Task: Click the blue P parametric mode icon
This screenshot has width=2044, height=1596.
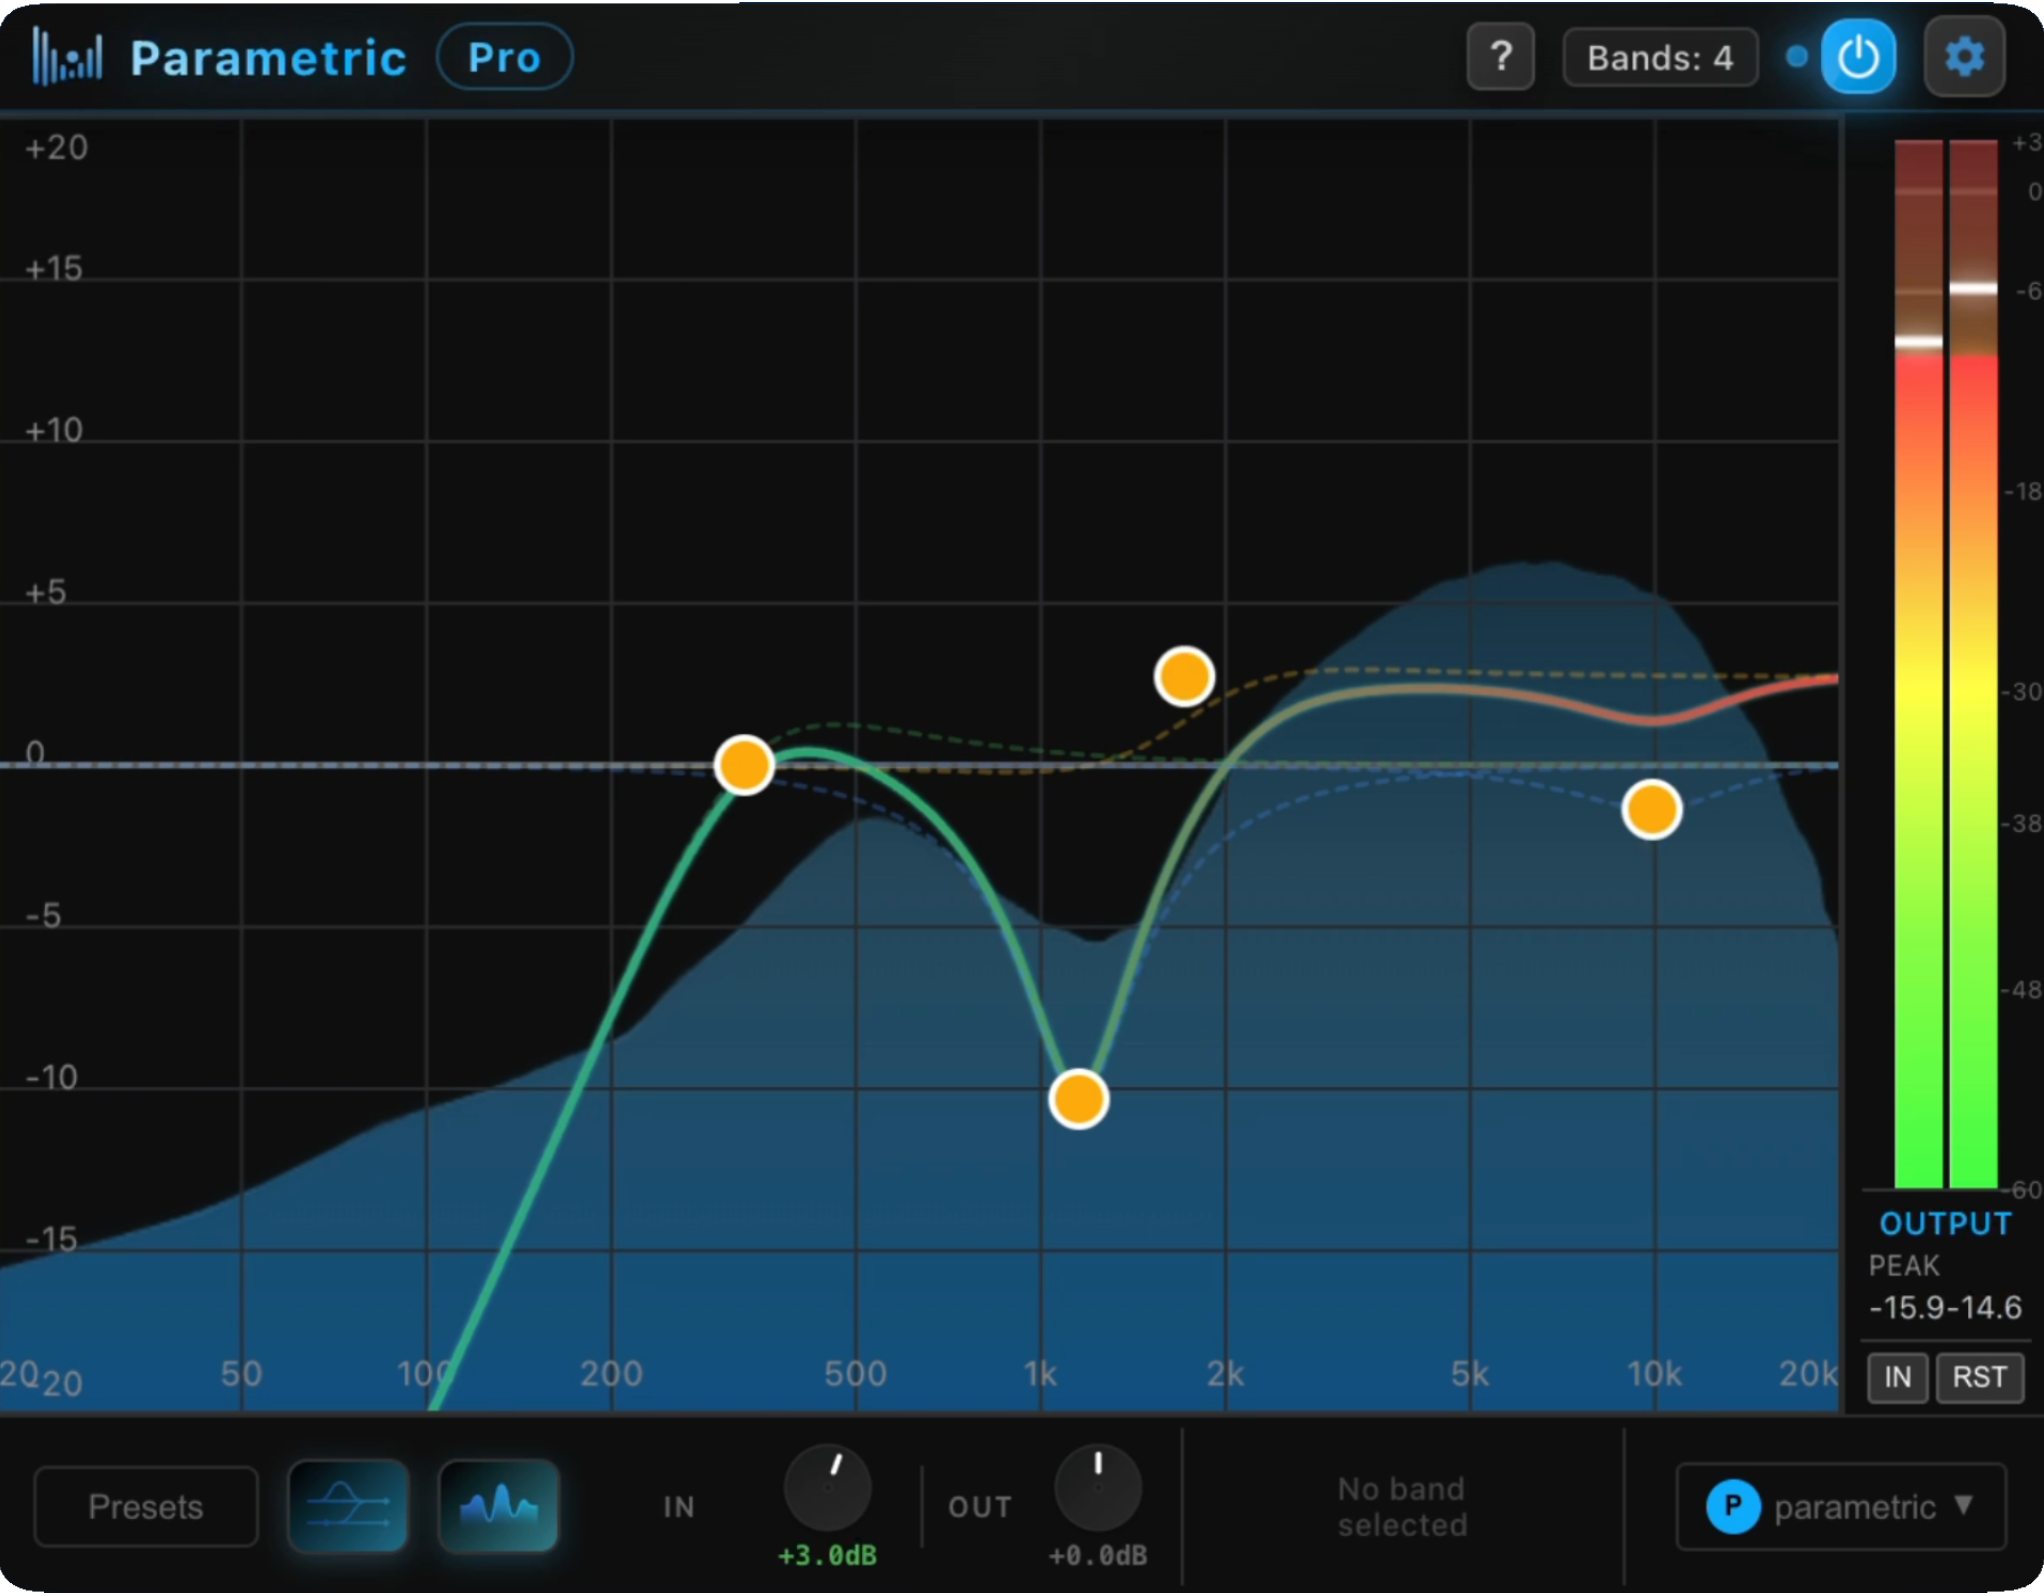Action: 1734,1507
